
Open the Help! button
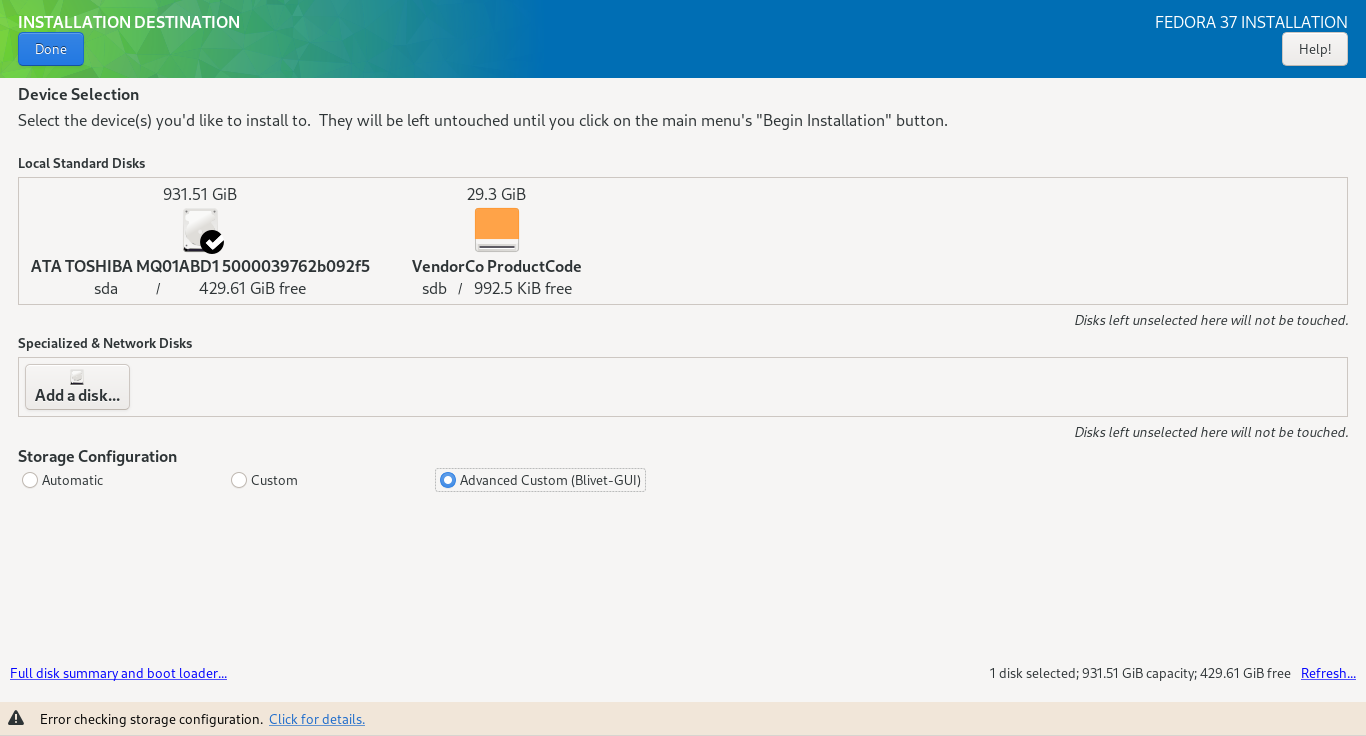click(x=1314, y=49)
